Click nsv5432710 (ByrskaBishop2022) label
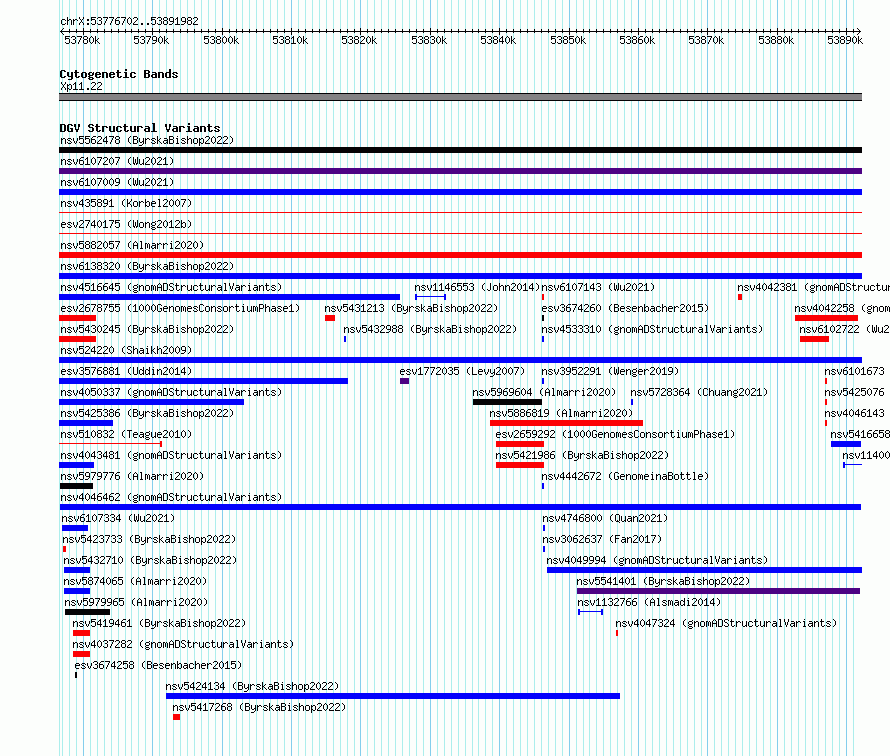The width and height of the screenshot is (890, 756). 150,560
